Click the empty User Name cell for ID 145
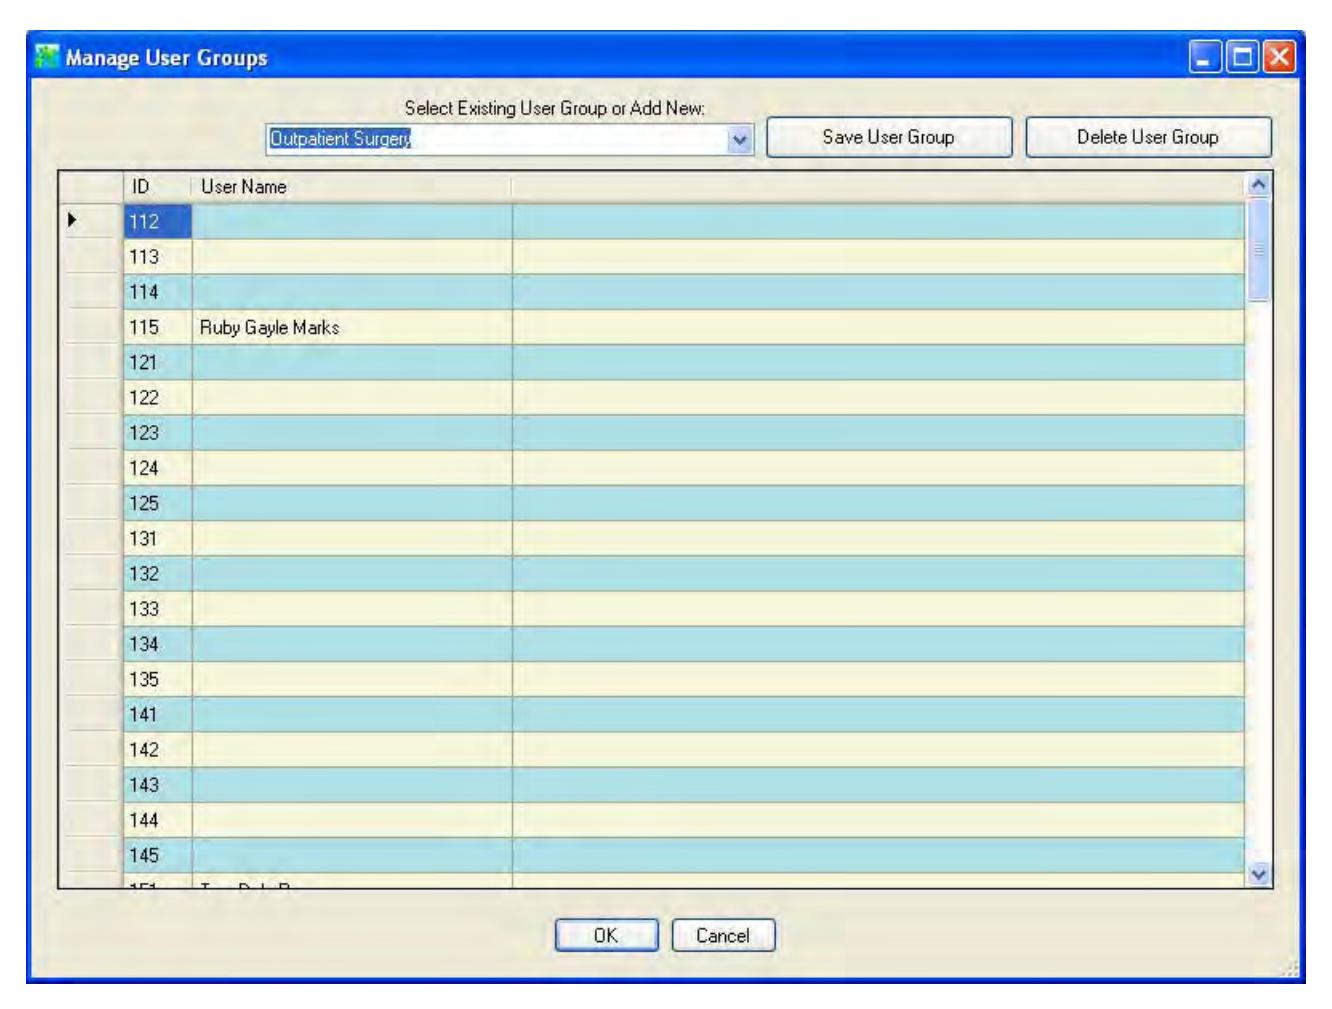 352,856
